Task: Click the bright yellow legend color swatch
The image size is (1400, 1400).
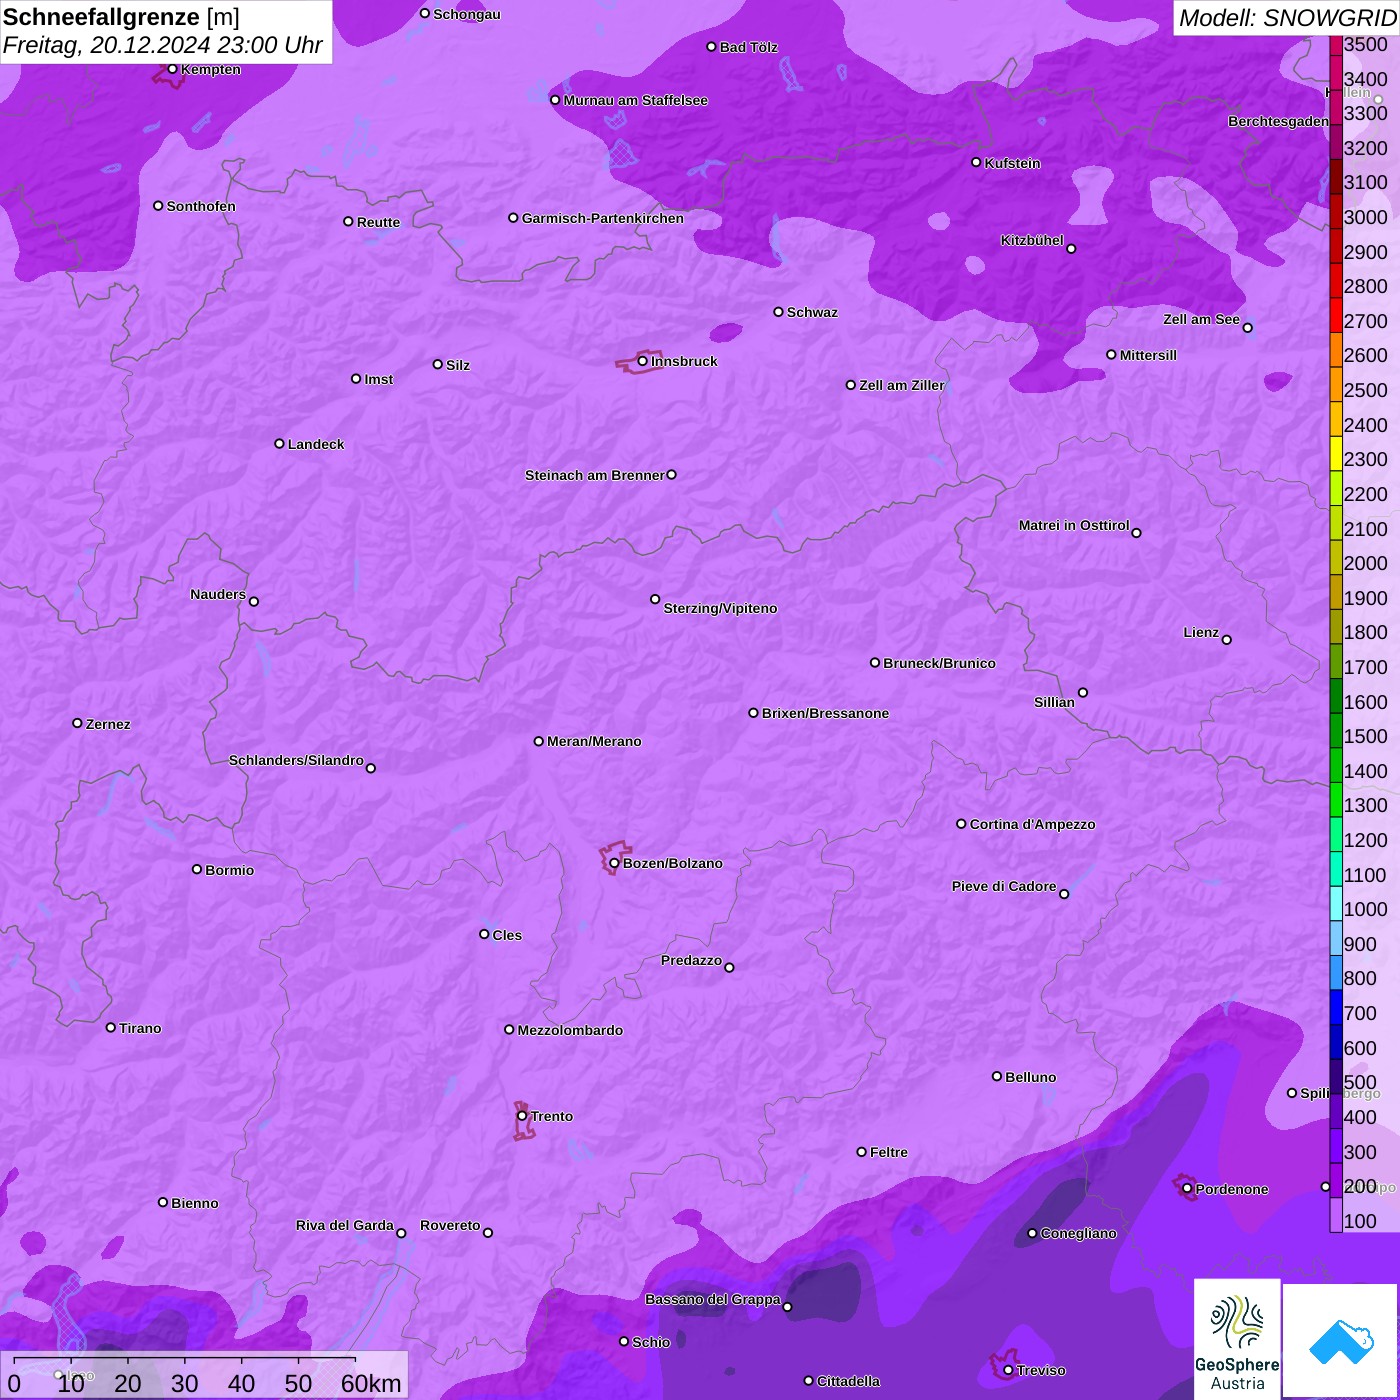Action: tap(1336, 454)
